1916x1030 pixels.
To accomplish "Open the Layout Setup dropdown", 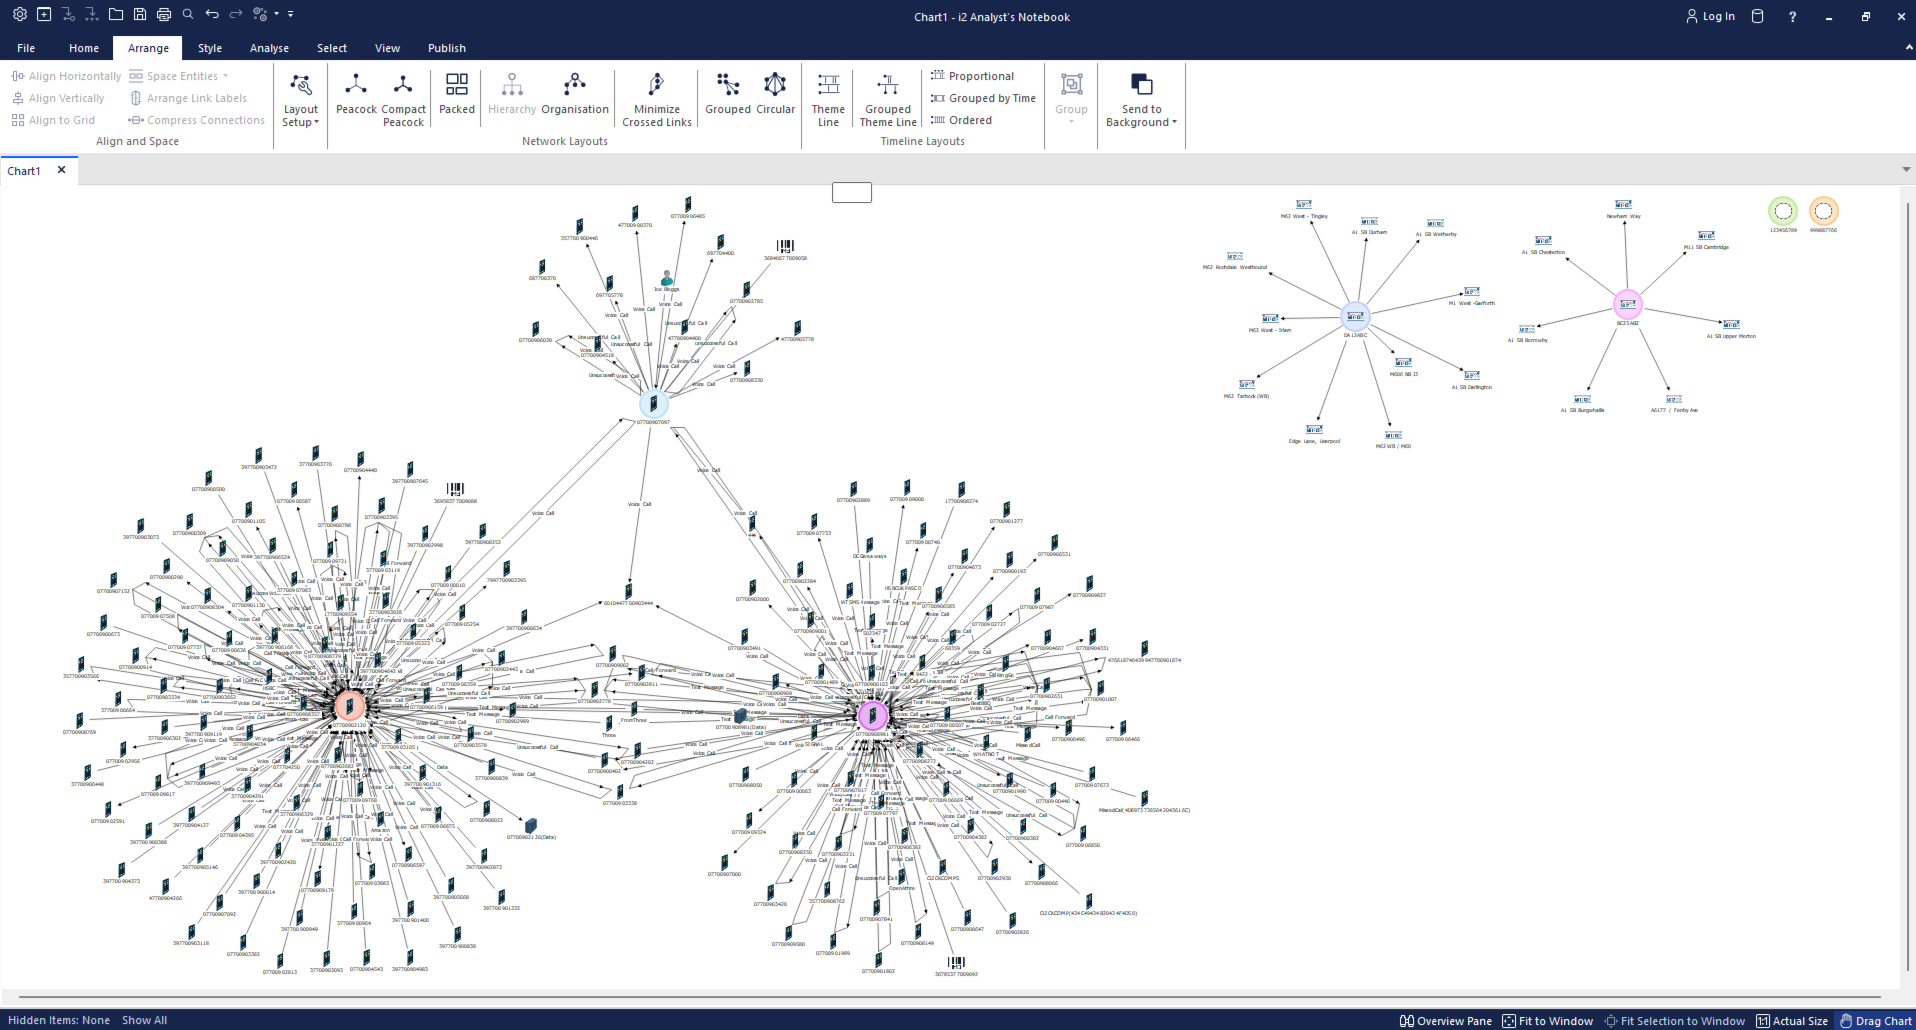I will [300, 116].
